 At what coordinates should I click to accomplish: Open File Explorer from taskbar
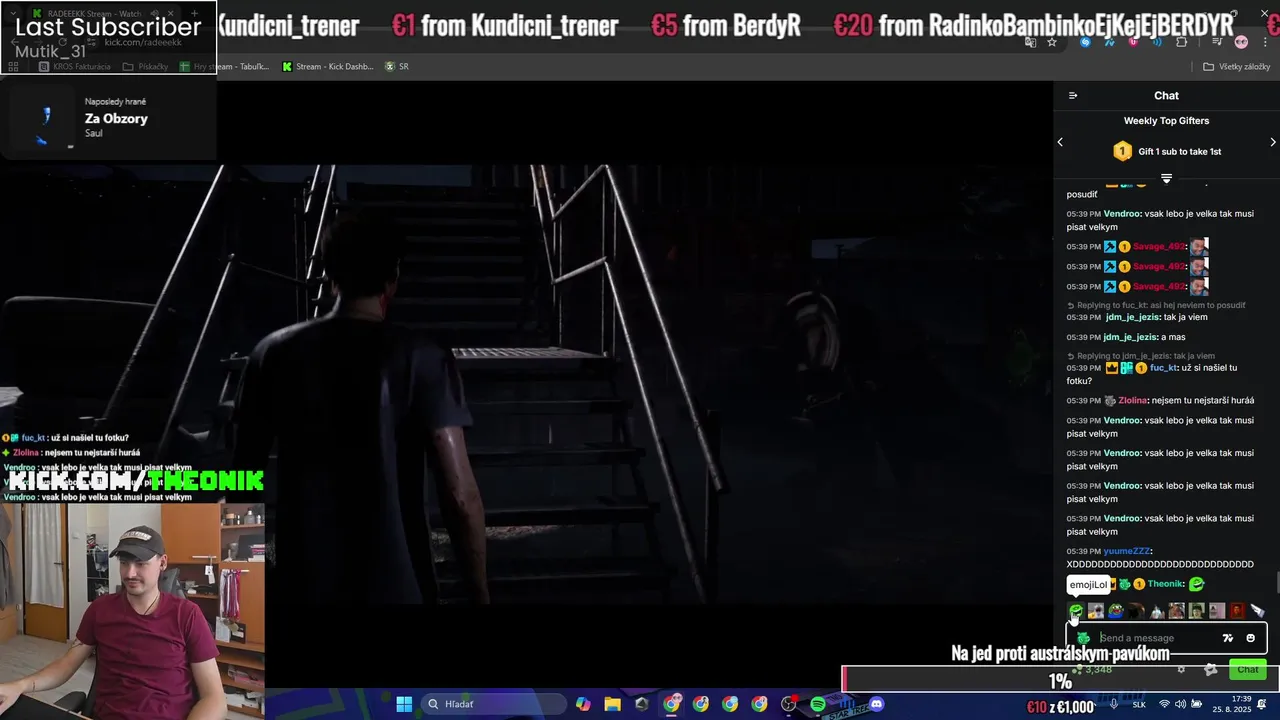click(x=612, y=704)
